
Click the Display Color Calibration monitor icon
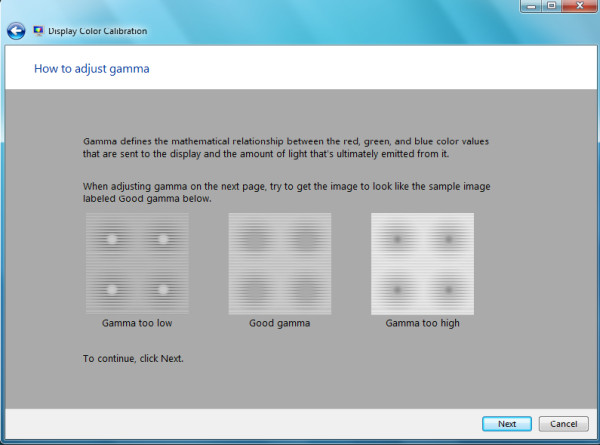(38, 31)
